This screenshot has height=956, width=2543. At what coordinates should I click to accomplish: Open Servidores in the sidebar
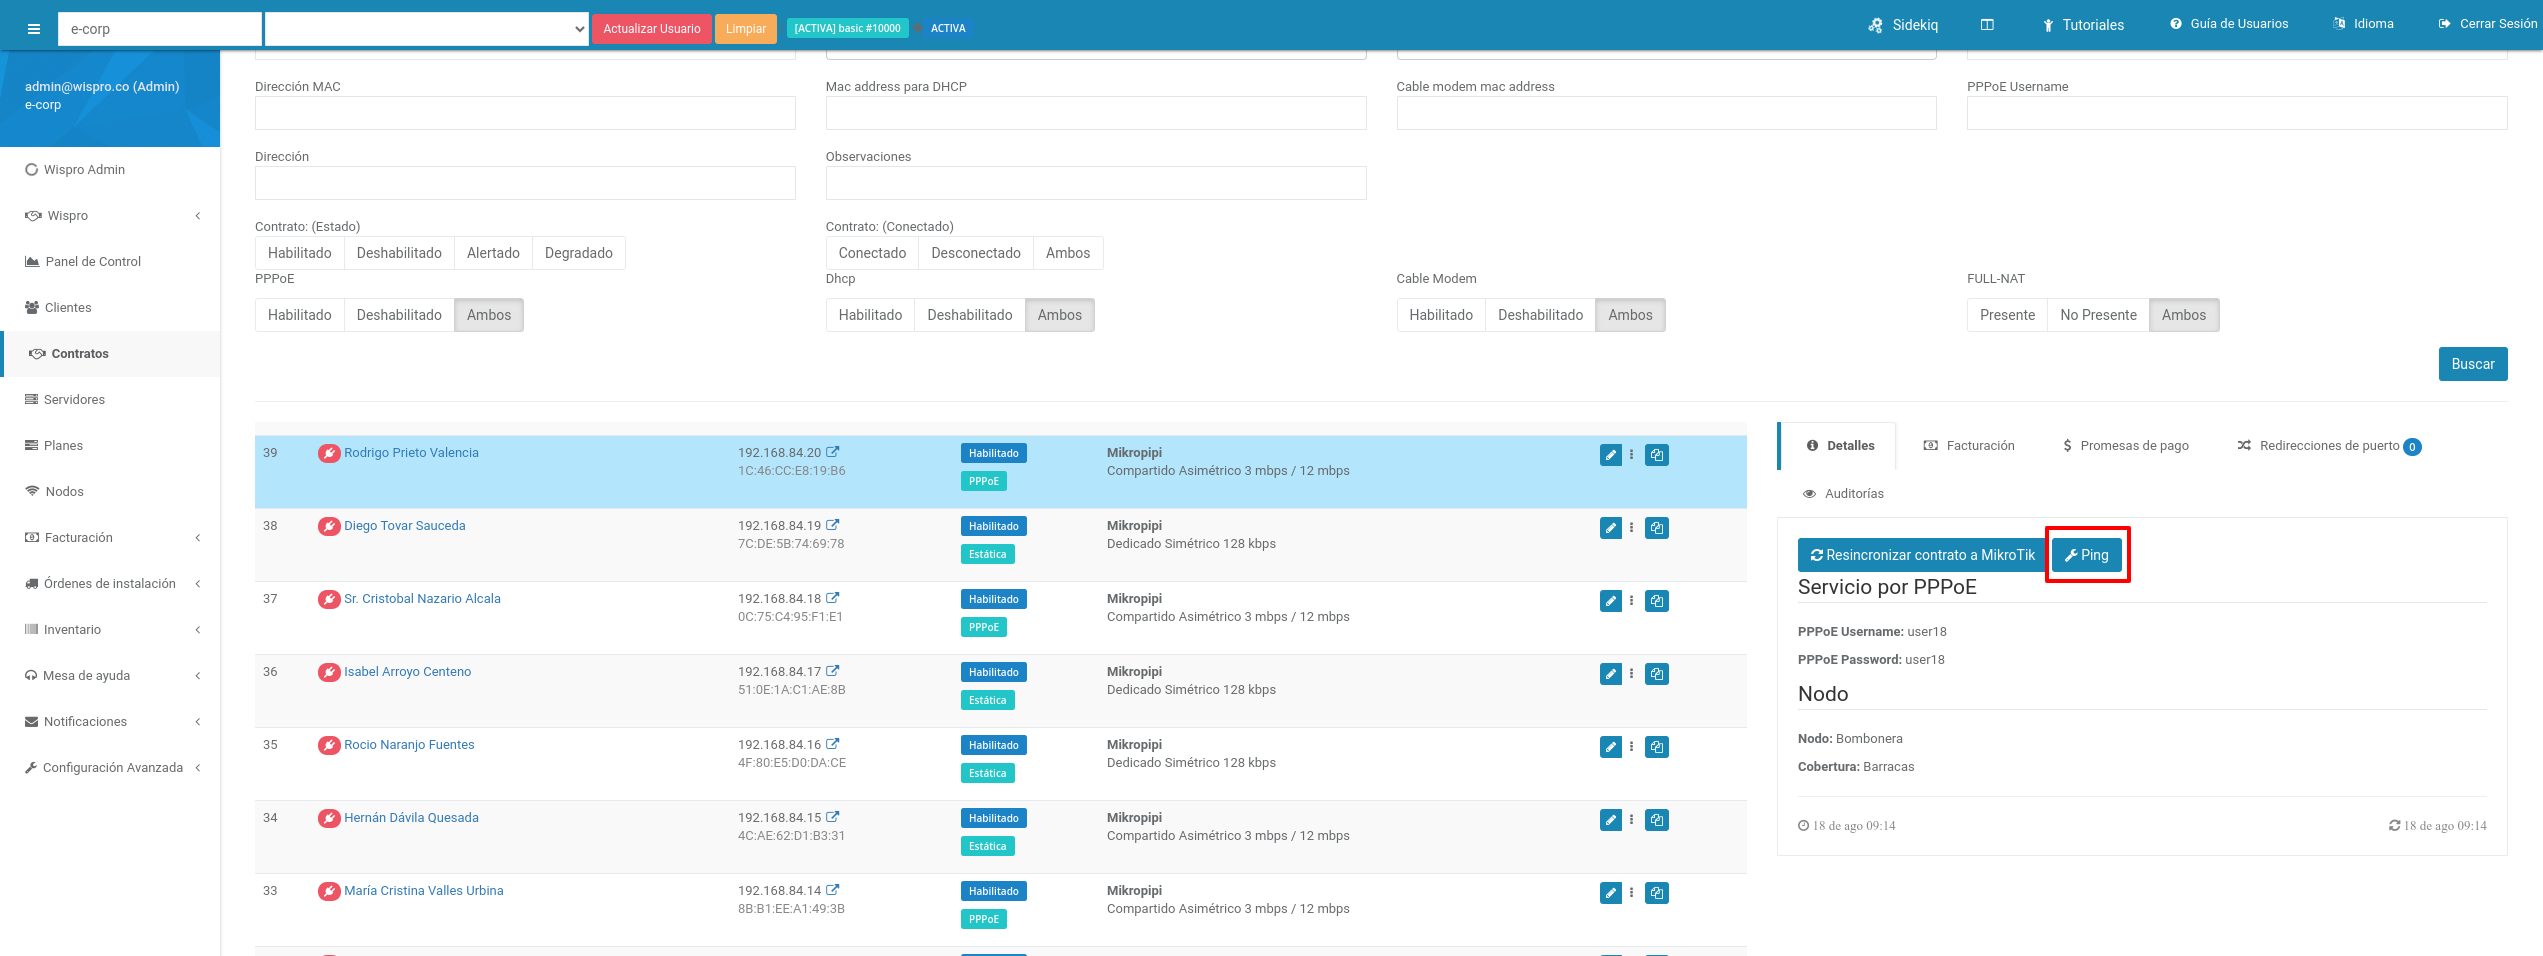110,400
